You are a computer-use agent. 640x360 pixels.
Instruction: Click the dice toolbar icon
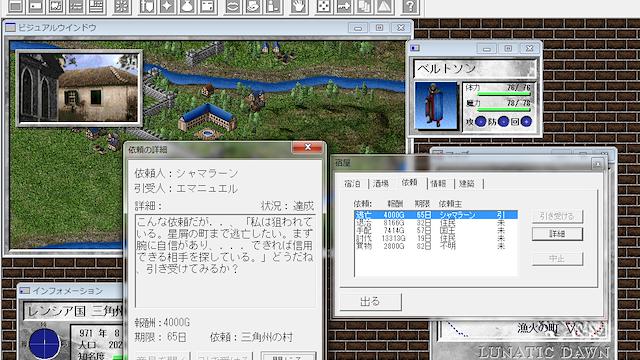(324, 6)
